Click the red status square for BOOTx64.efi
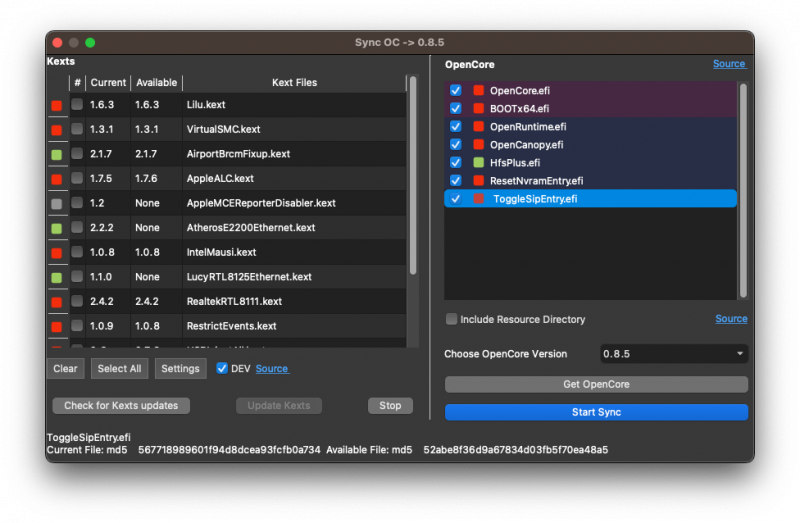 point(478,109)
